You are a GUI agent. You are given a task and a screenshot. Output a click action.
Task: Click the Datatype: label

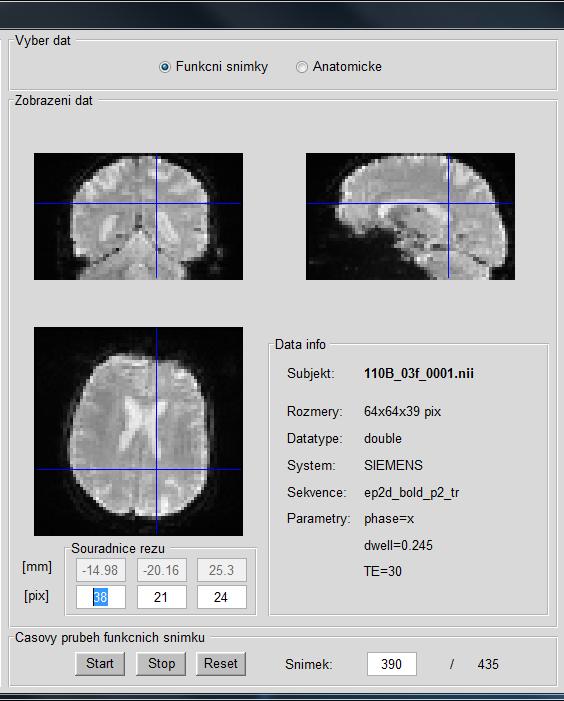point(315,438)
